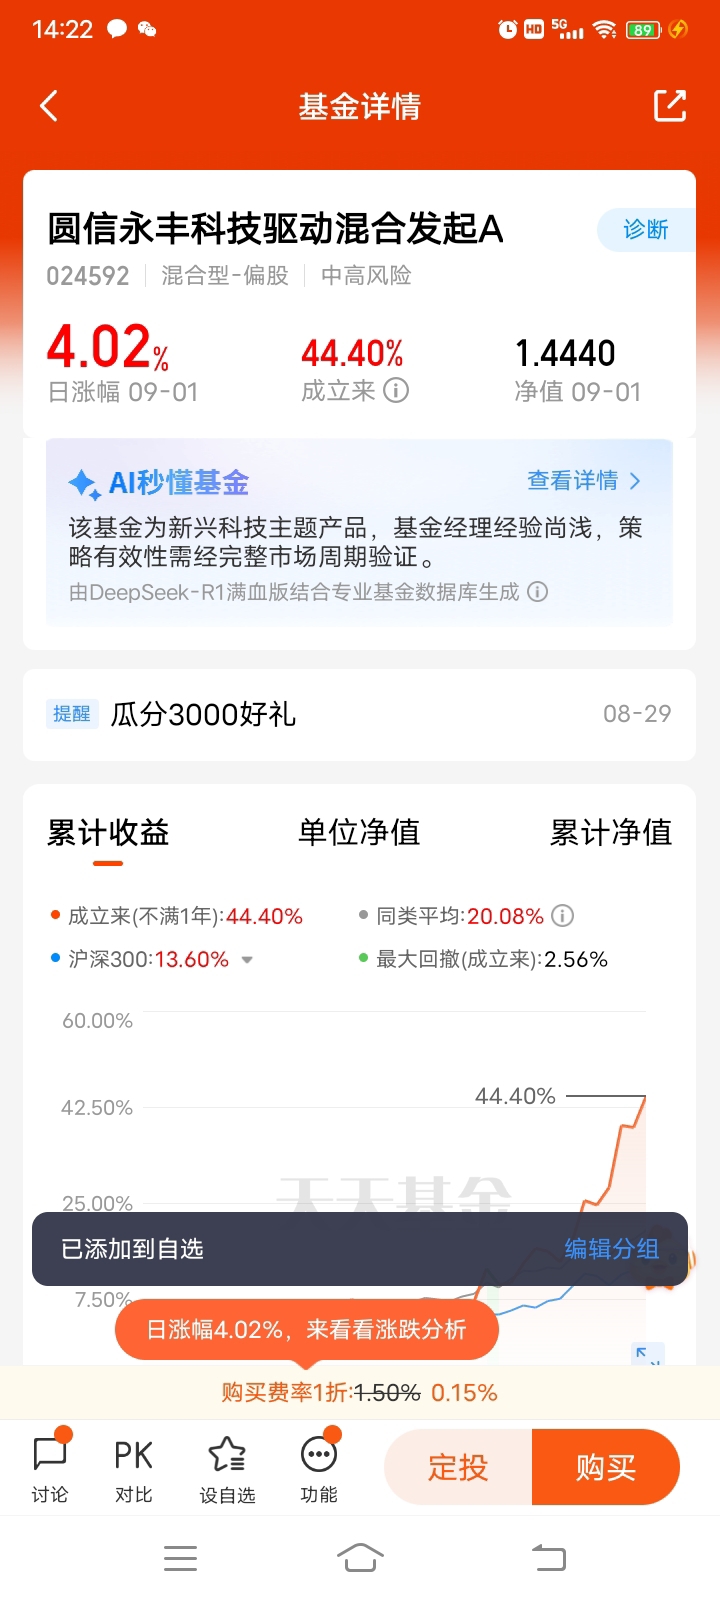
Task: Tap the 定投 button
Action: (x=458, y=1467)
